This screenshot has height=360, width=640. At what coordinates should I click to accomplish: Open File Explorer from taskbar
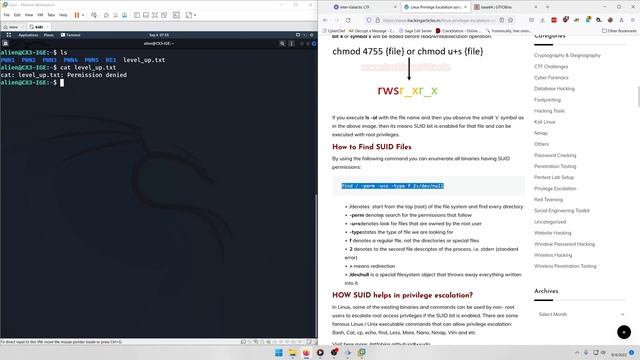click(x=293, y=353)
